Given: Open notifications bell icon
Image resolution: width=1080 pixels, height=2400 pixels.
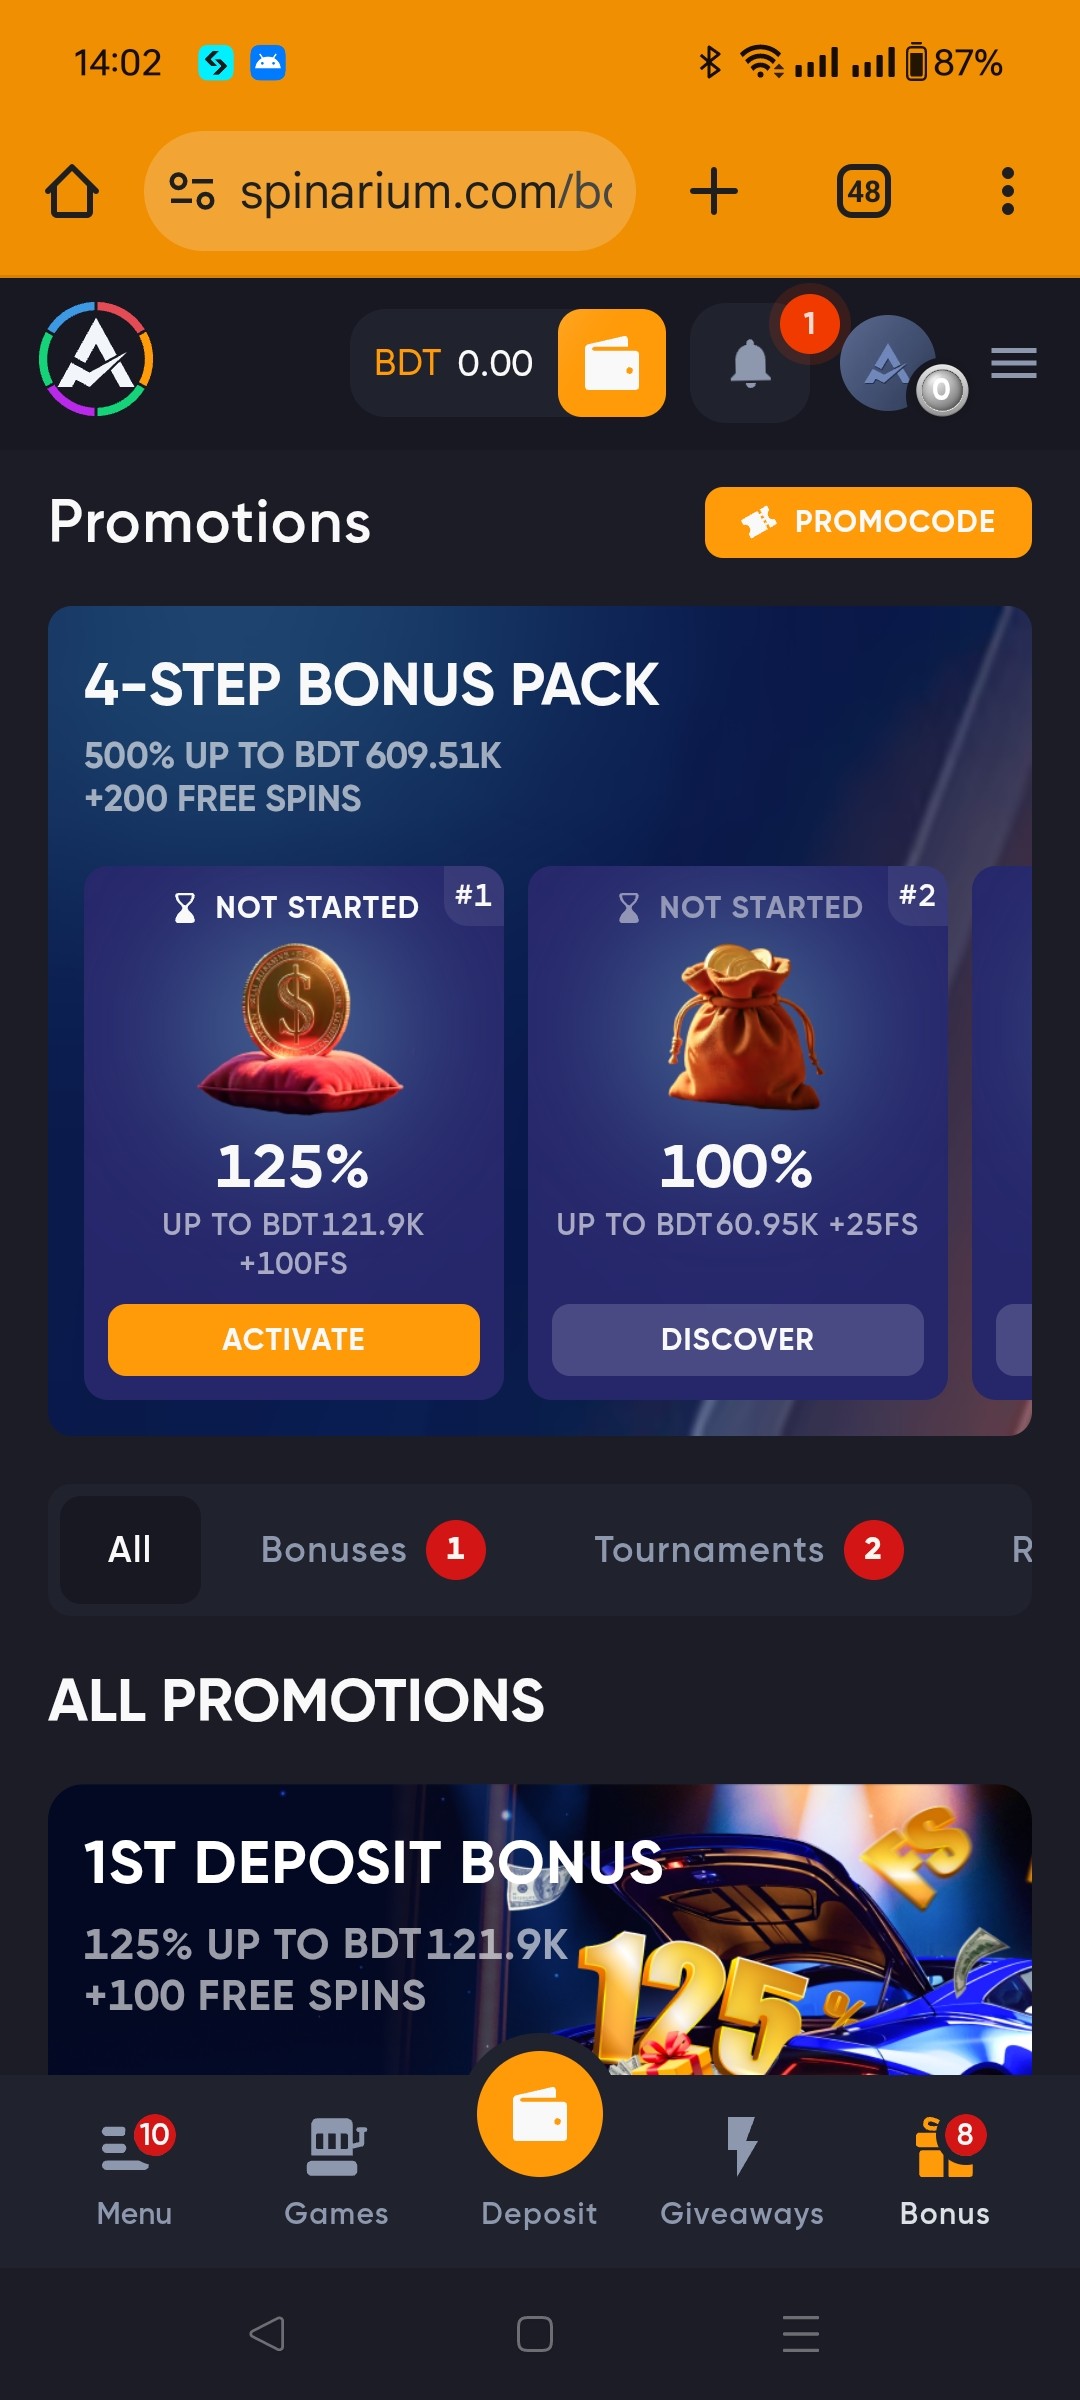Looking at the screenshot, I should (750, 363).
